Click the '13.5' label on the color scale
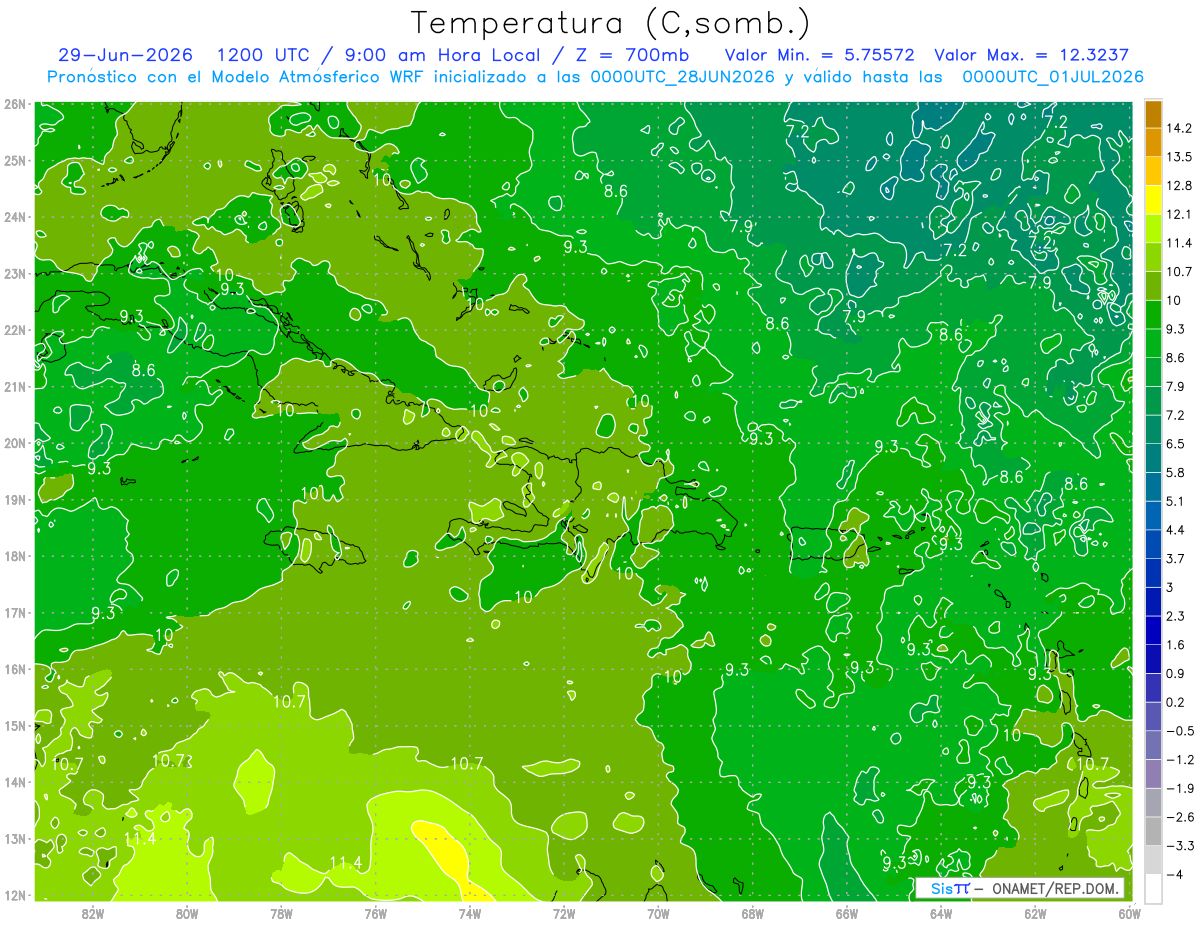 pyautogui.click(x=1181, y=157)
